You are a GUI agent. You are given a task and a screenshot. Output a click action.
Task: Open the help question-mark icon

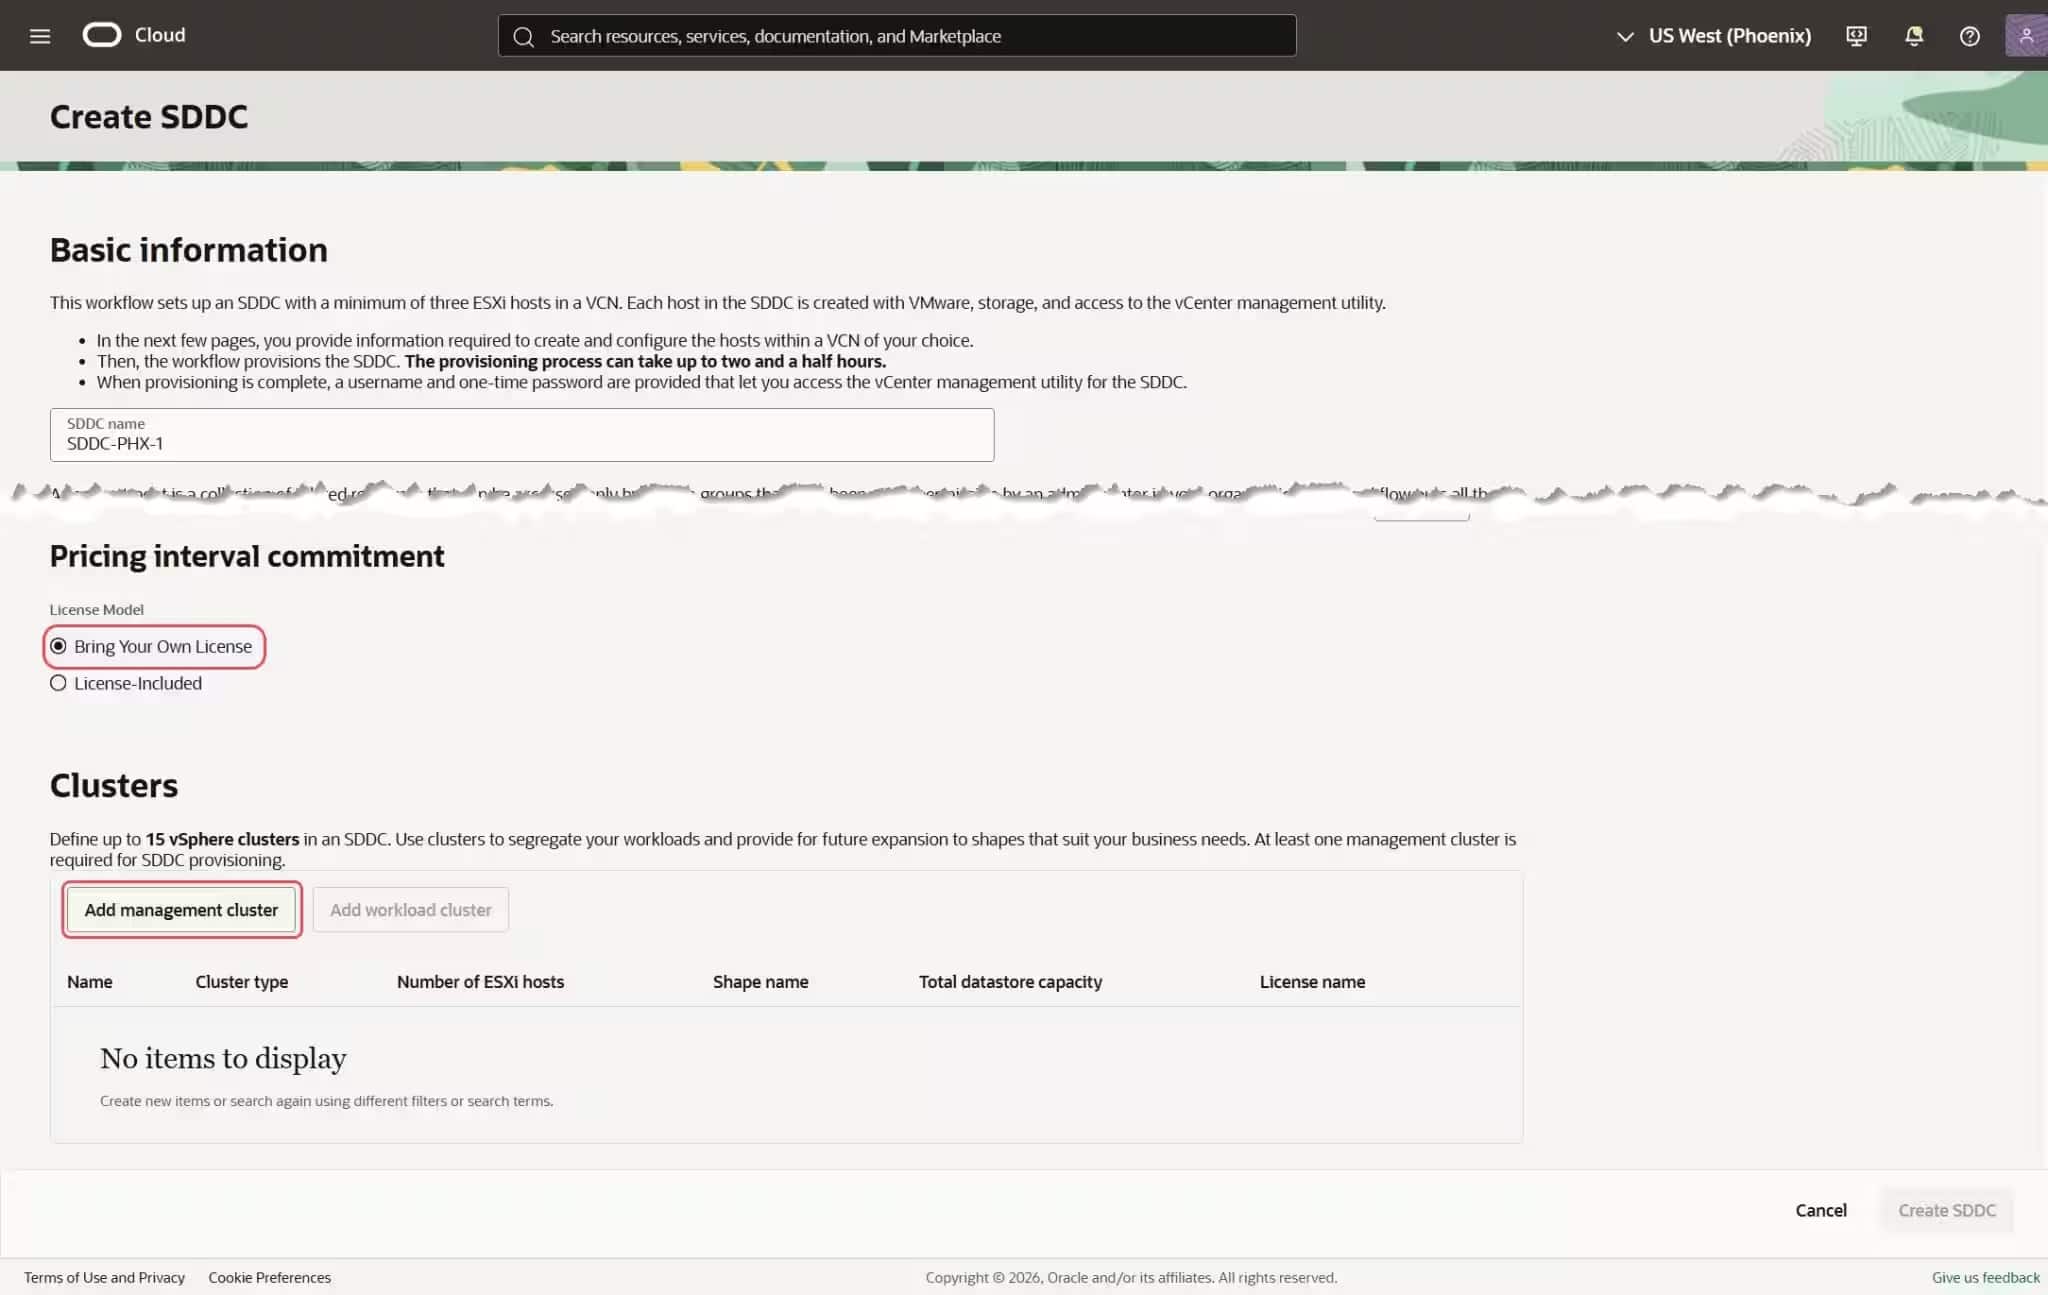click(1970, 35)
